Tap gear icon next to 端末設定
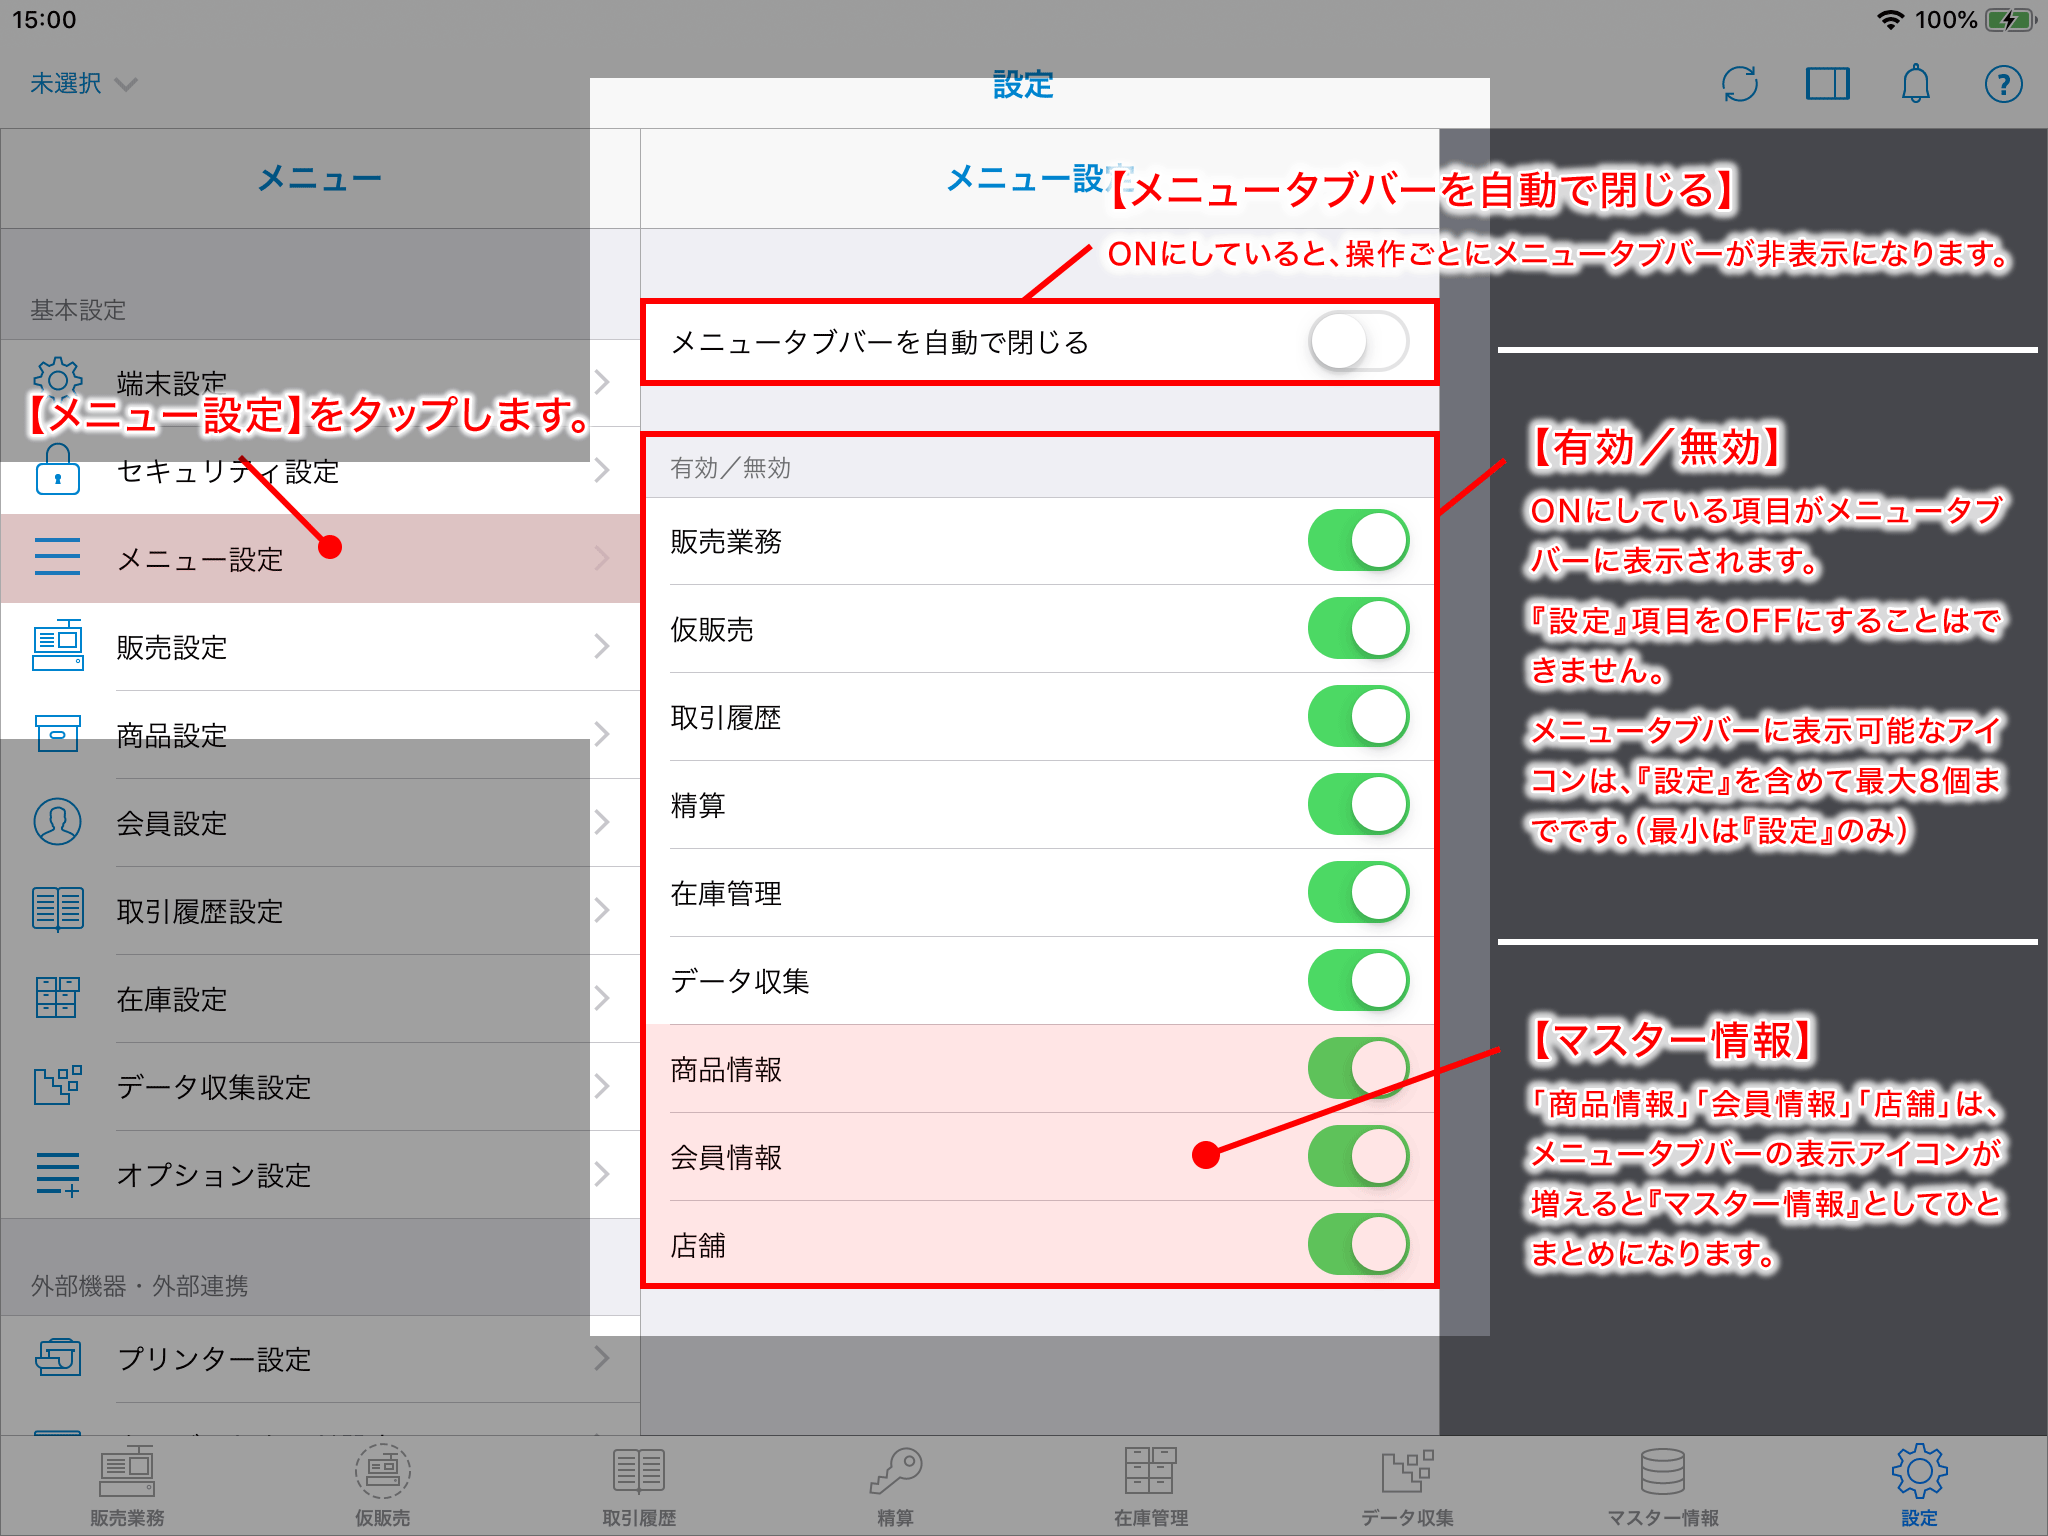The image size is (2048, 1536). (58, 380)
